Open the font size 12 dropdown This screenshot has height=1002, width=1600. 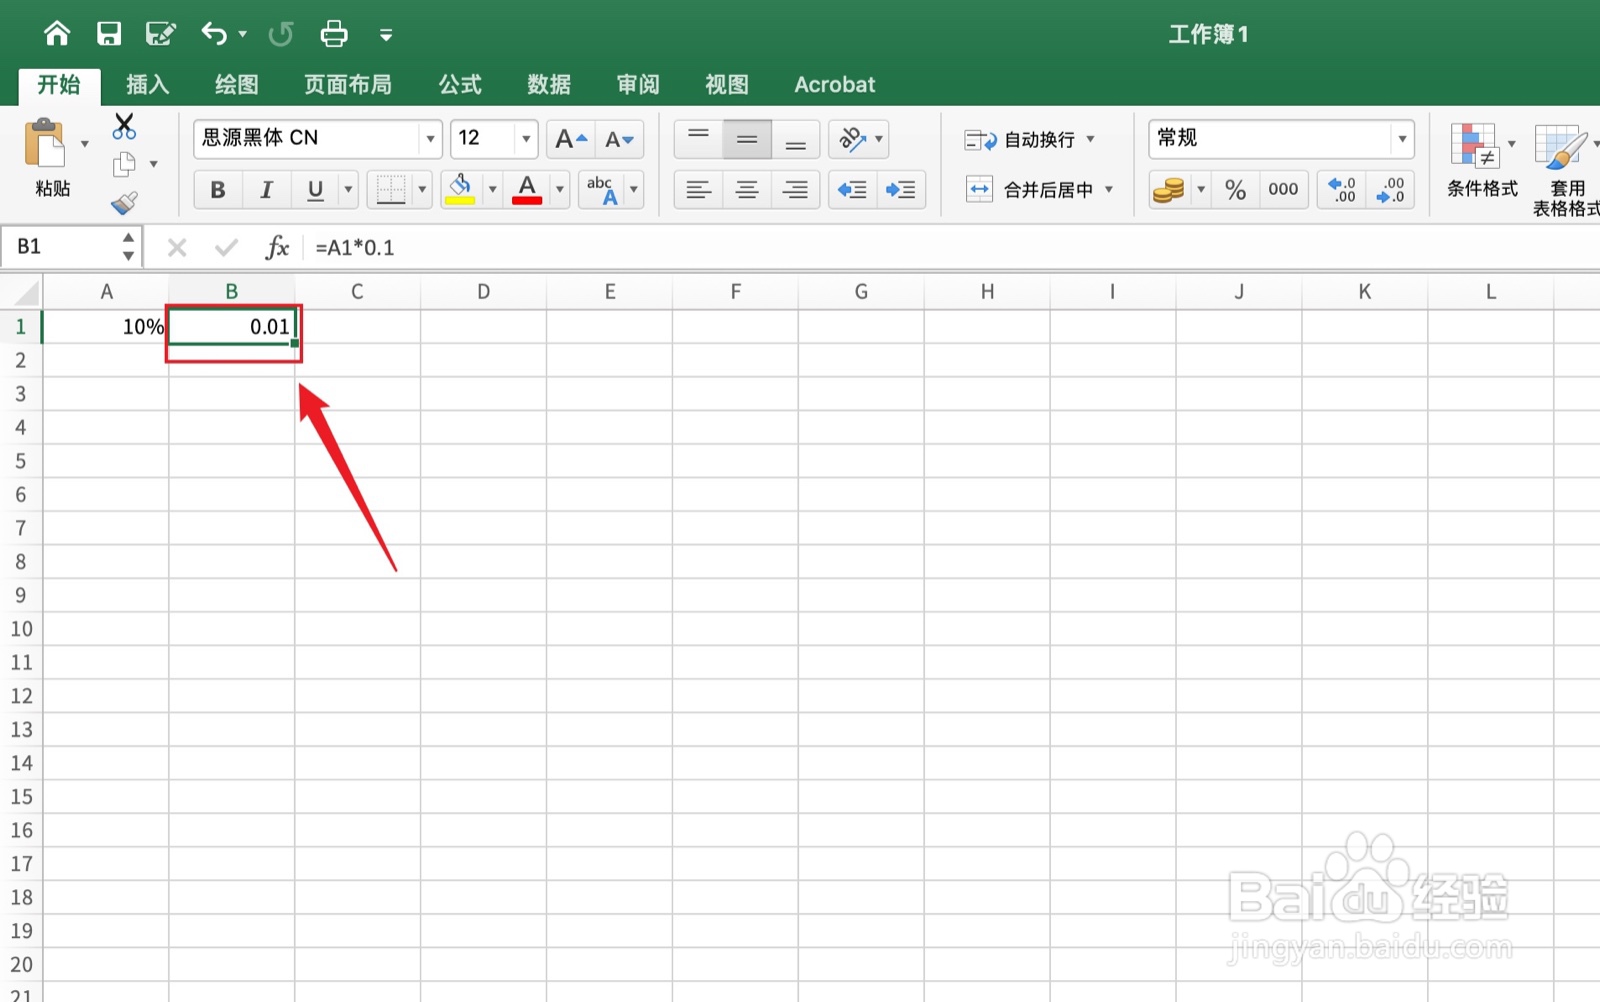525,139
